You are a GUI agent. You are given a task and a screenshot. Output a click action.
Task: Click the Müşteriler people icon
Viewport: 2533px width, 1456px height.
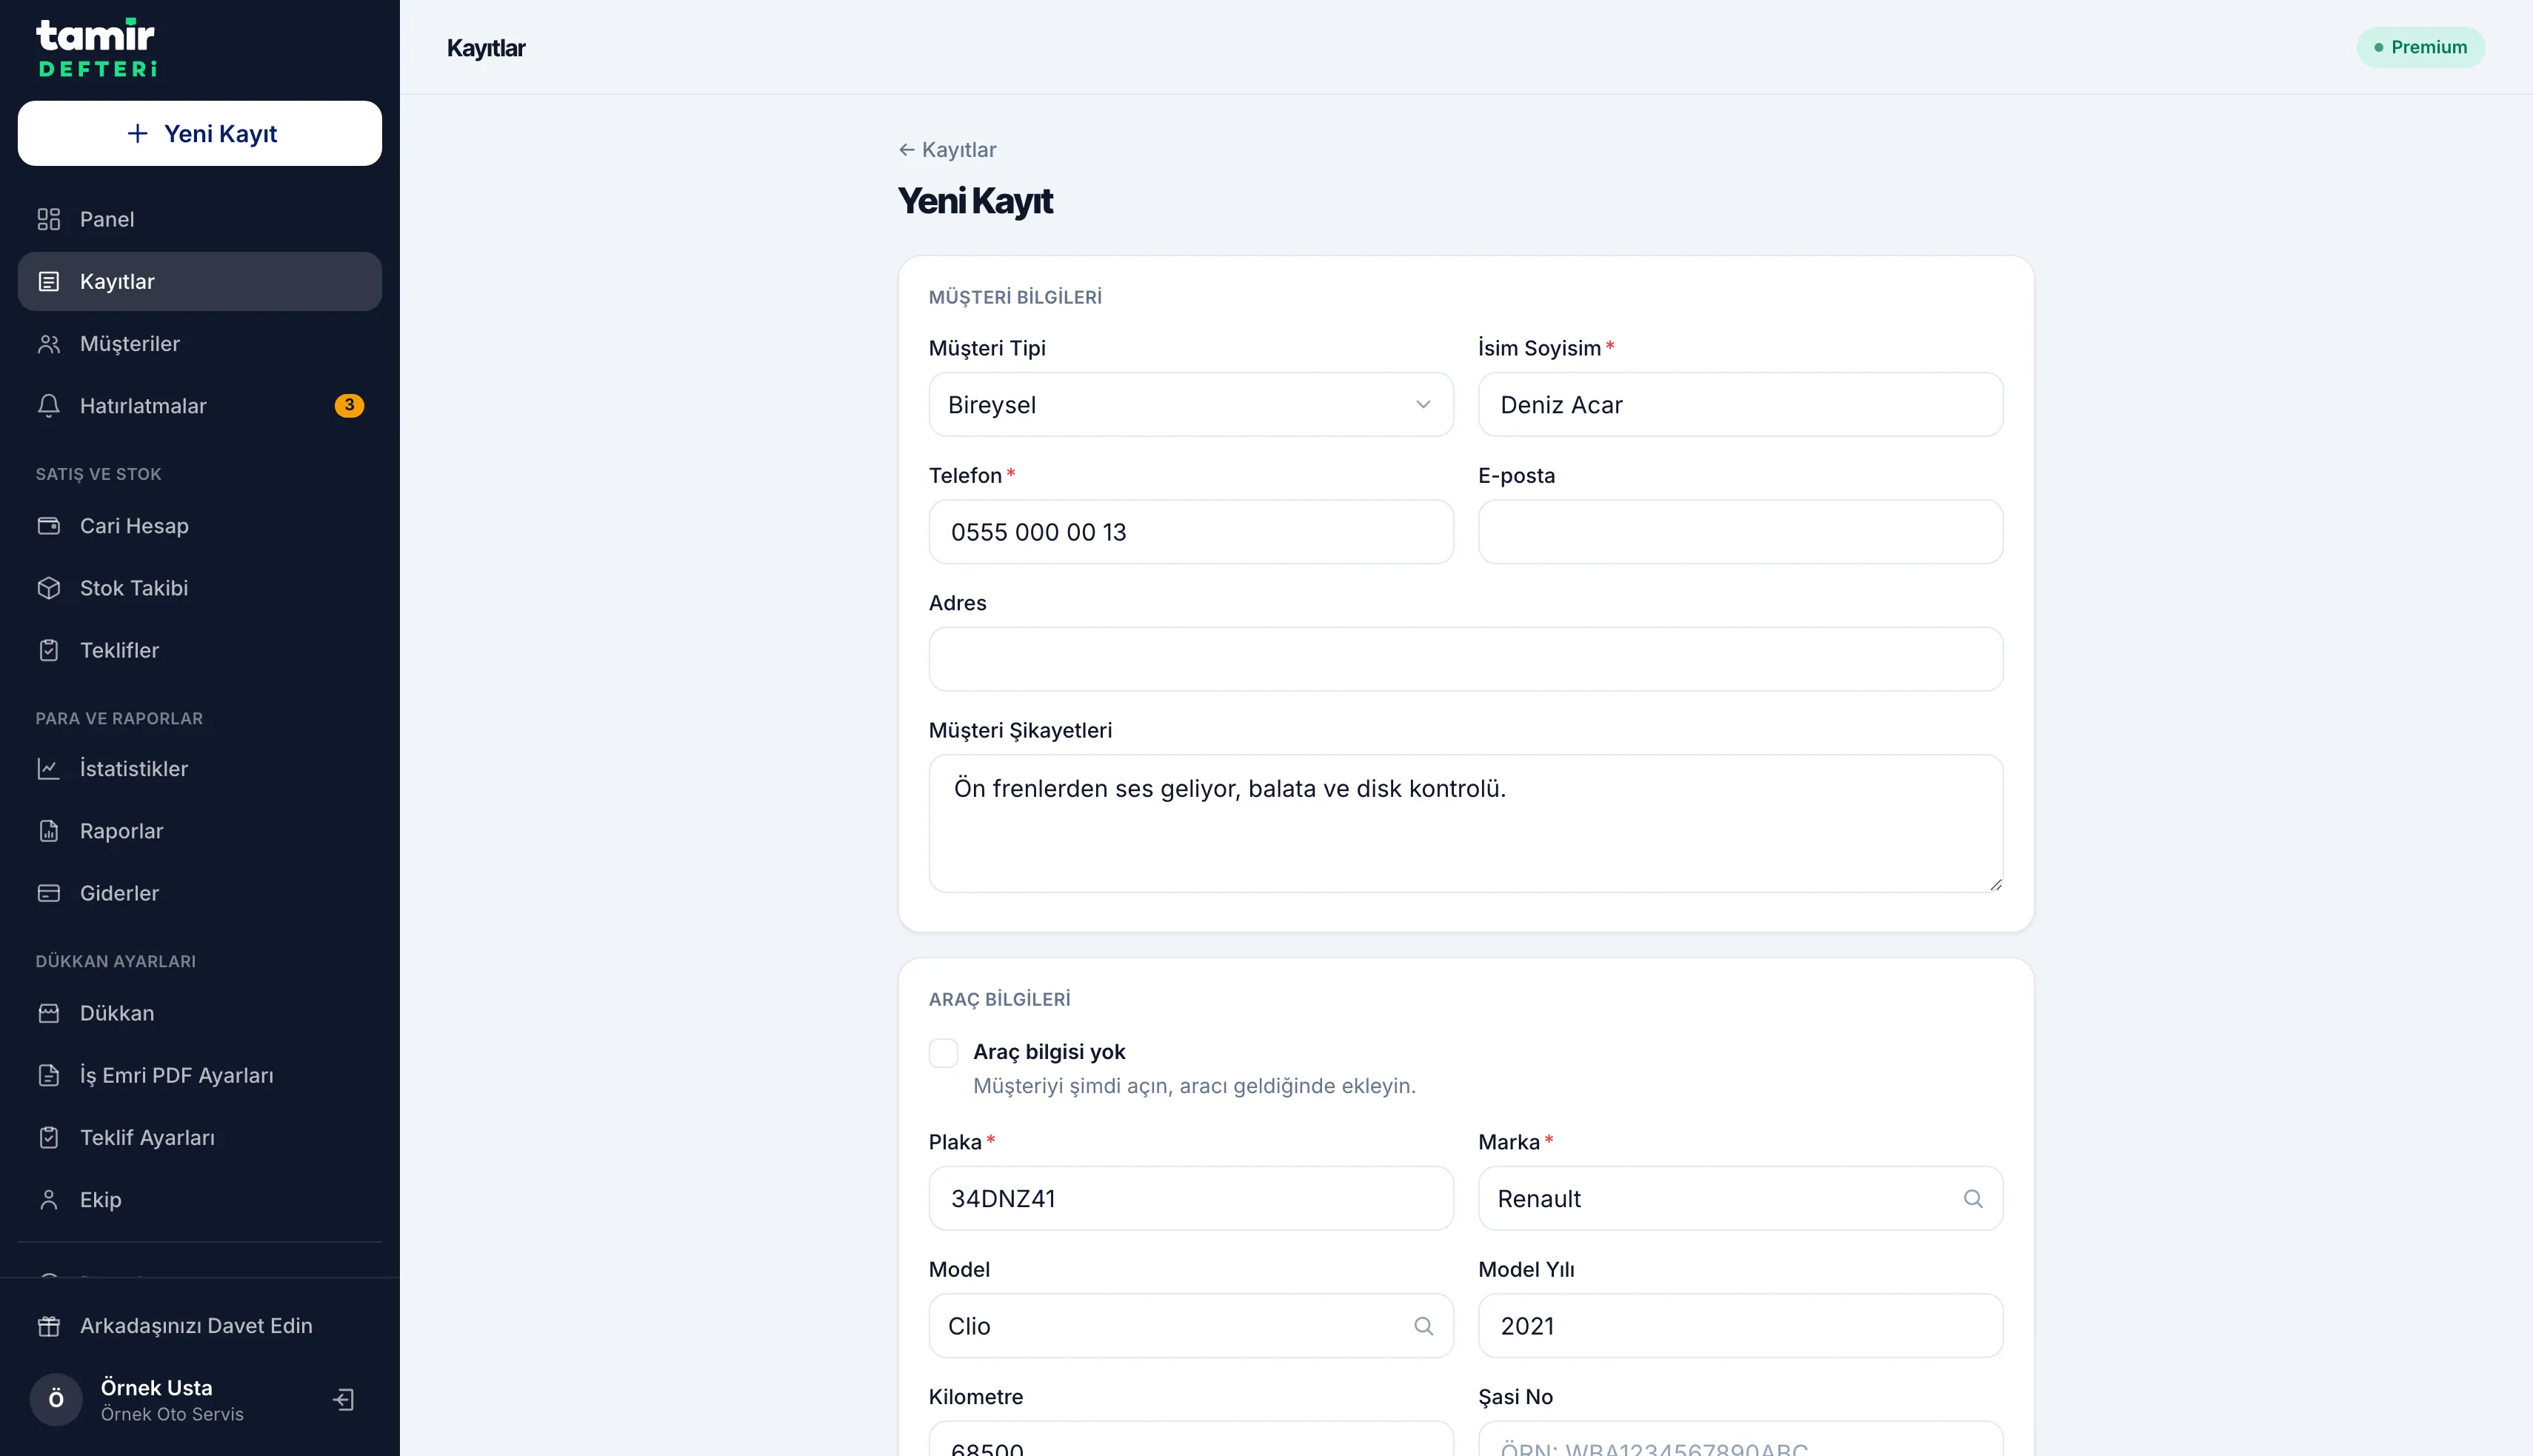[x=48, y=344]
